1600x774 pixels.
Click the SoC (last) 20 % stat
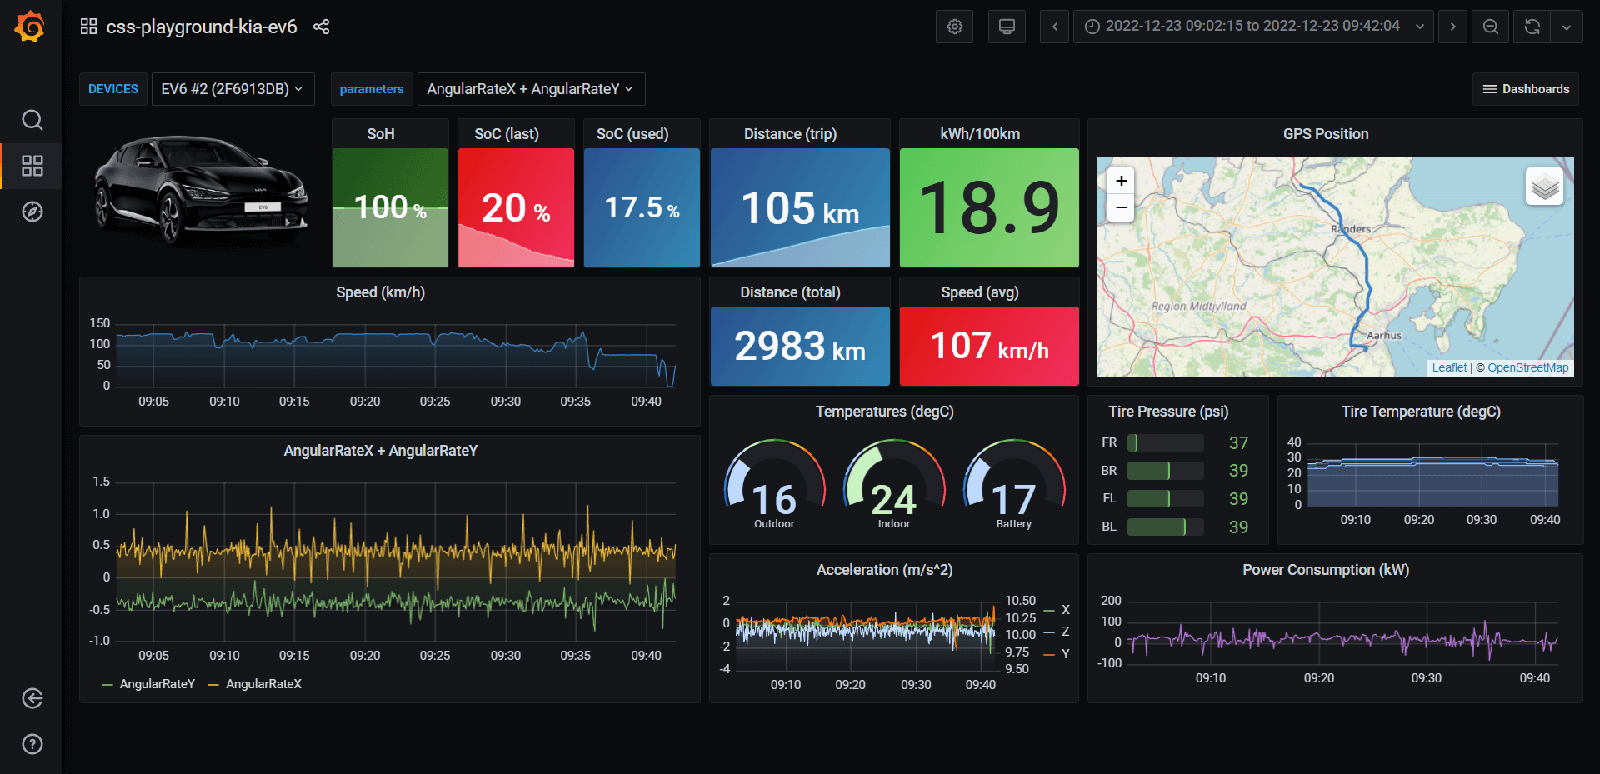[516, 208]
